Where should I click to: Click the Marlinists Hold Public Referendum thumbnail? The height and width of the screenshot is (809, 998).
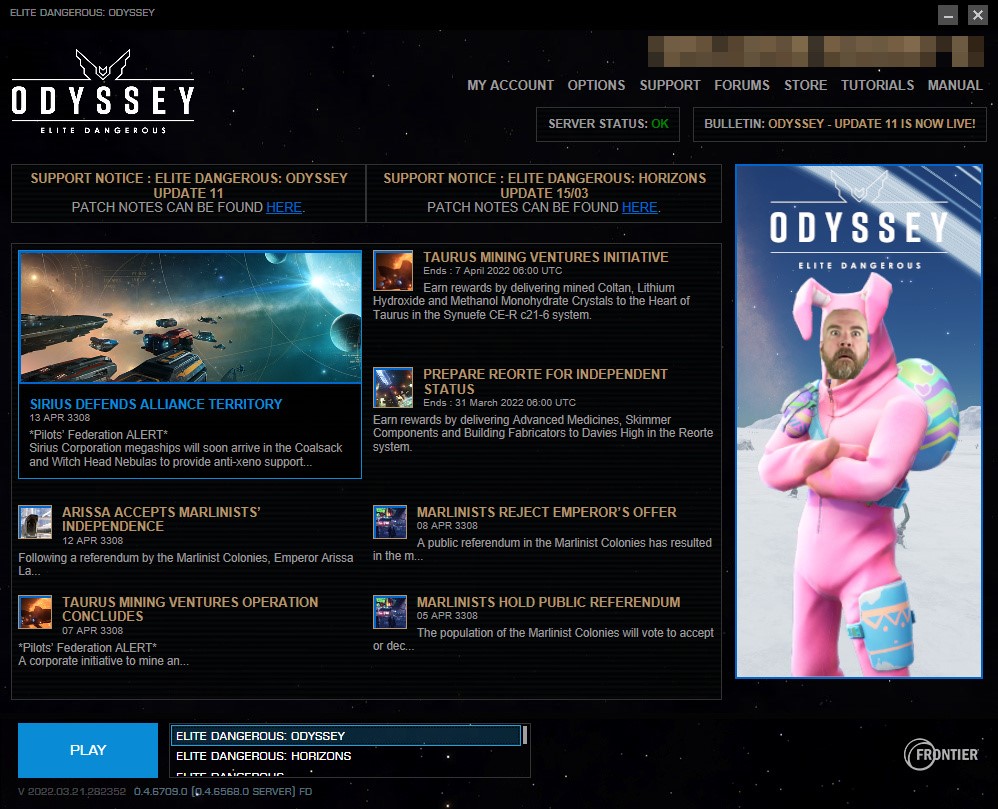pos(390,612)
